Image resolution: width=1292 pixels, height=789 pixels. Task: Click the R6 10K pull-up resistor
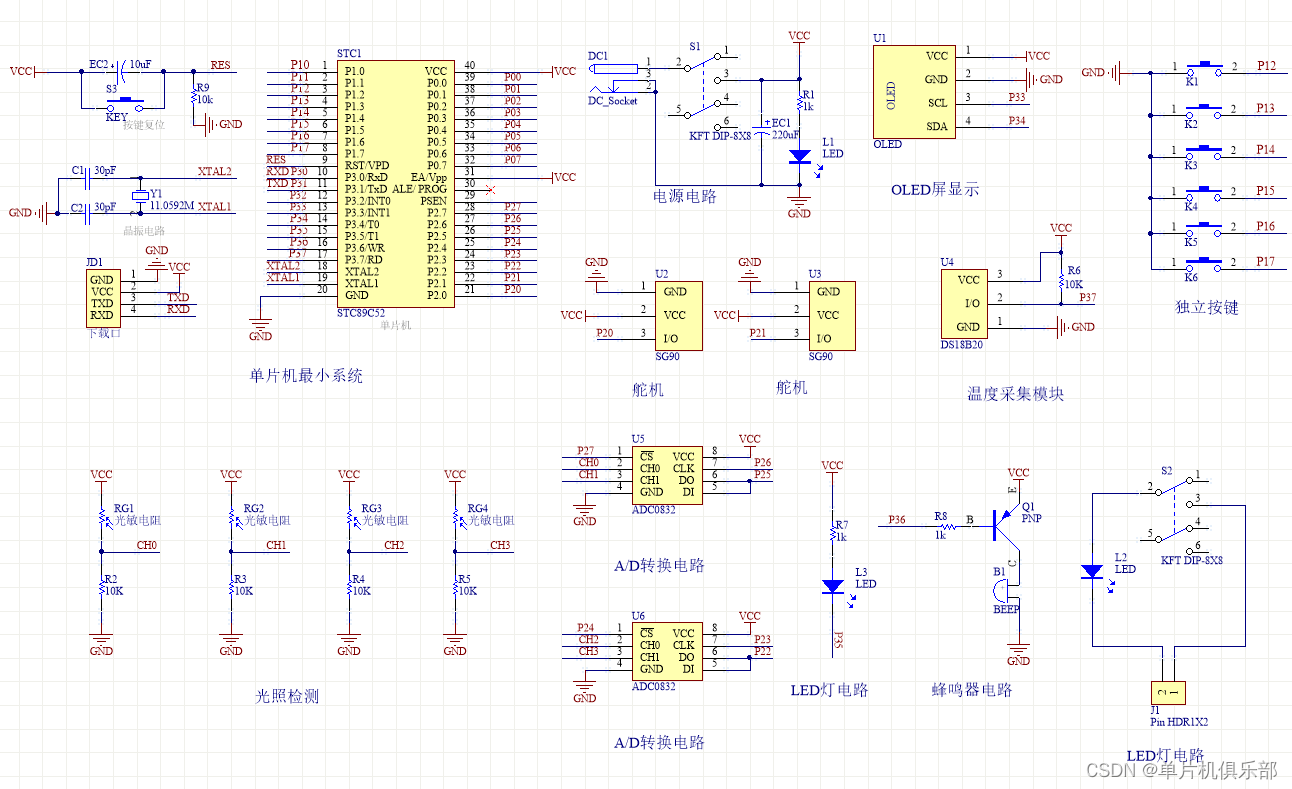click(x=1061, y=279)
